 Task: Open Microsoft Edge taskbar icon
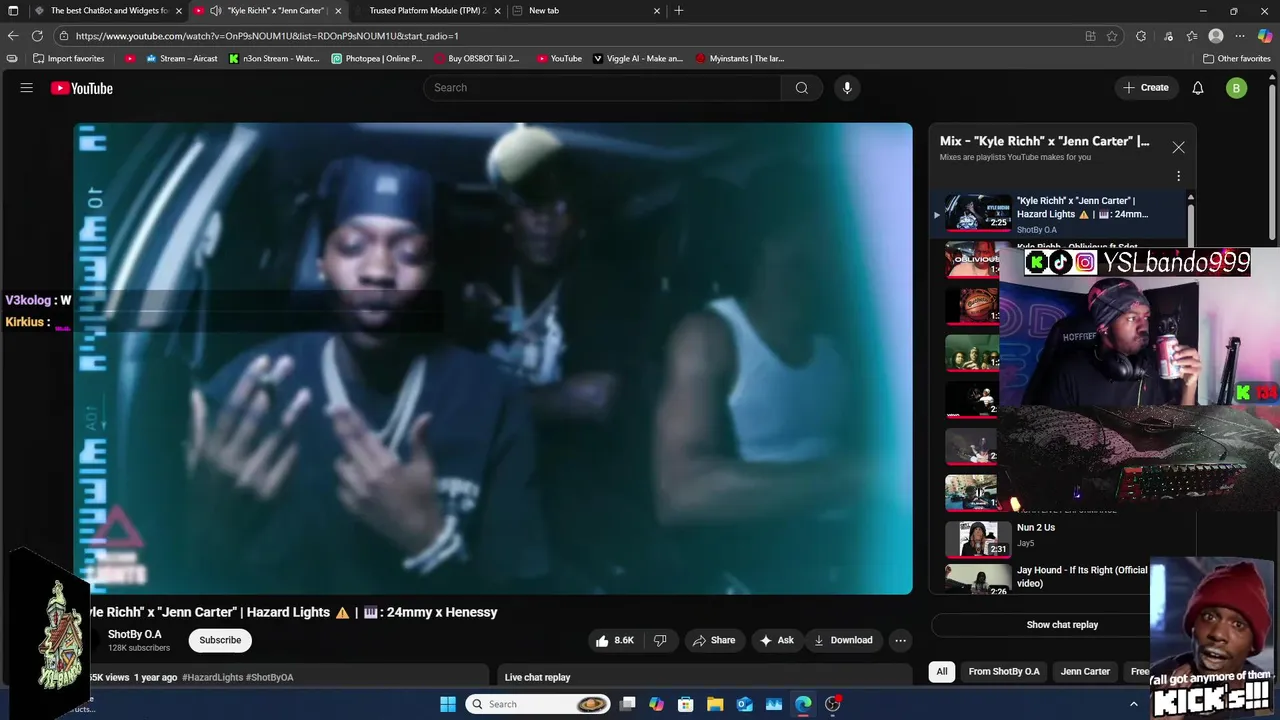click(803, 704)
